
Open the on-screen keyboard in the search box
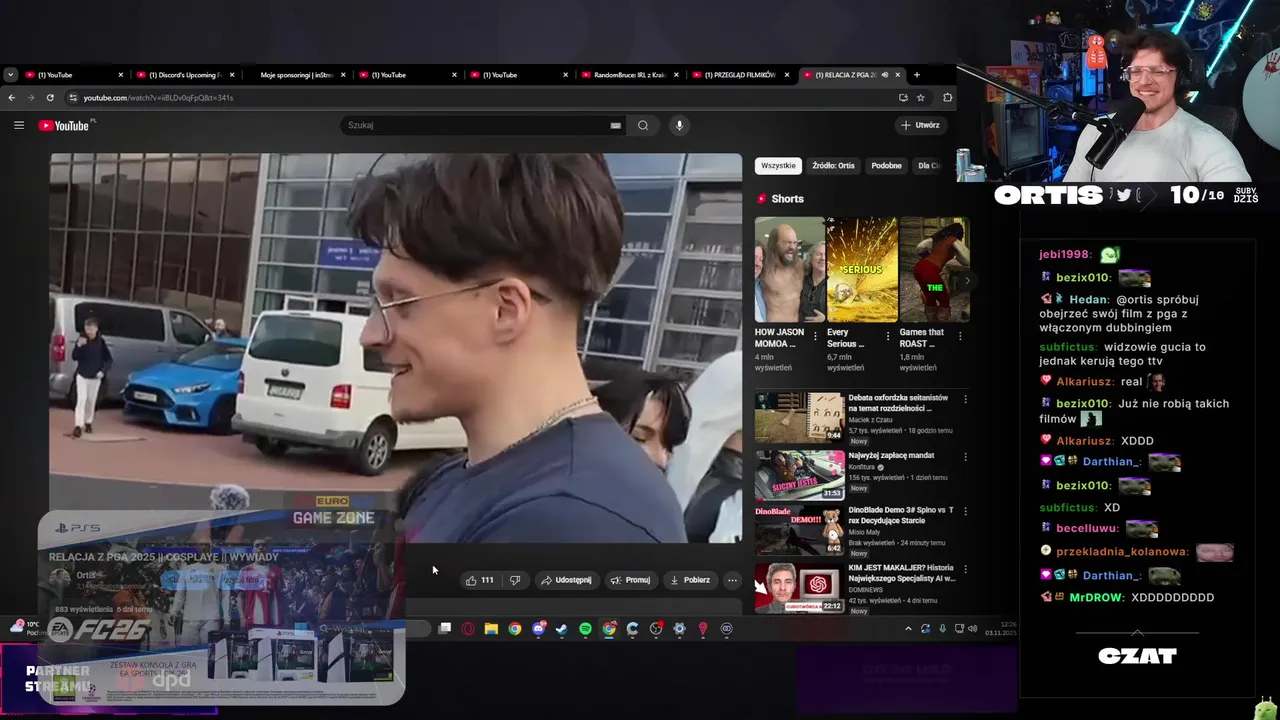pos(615,125)
